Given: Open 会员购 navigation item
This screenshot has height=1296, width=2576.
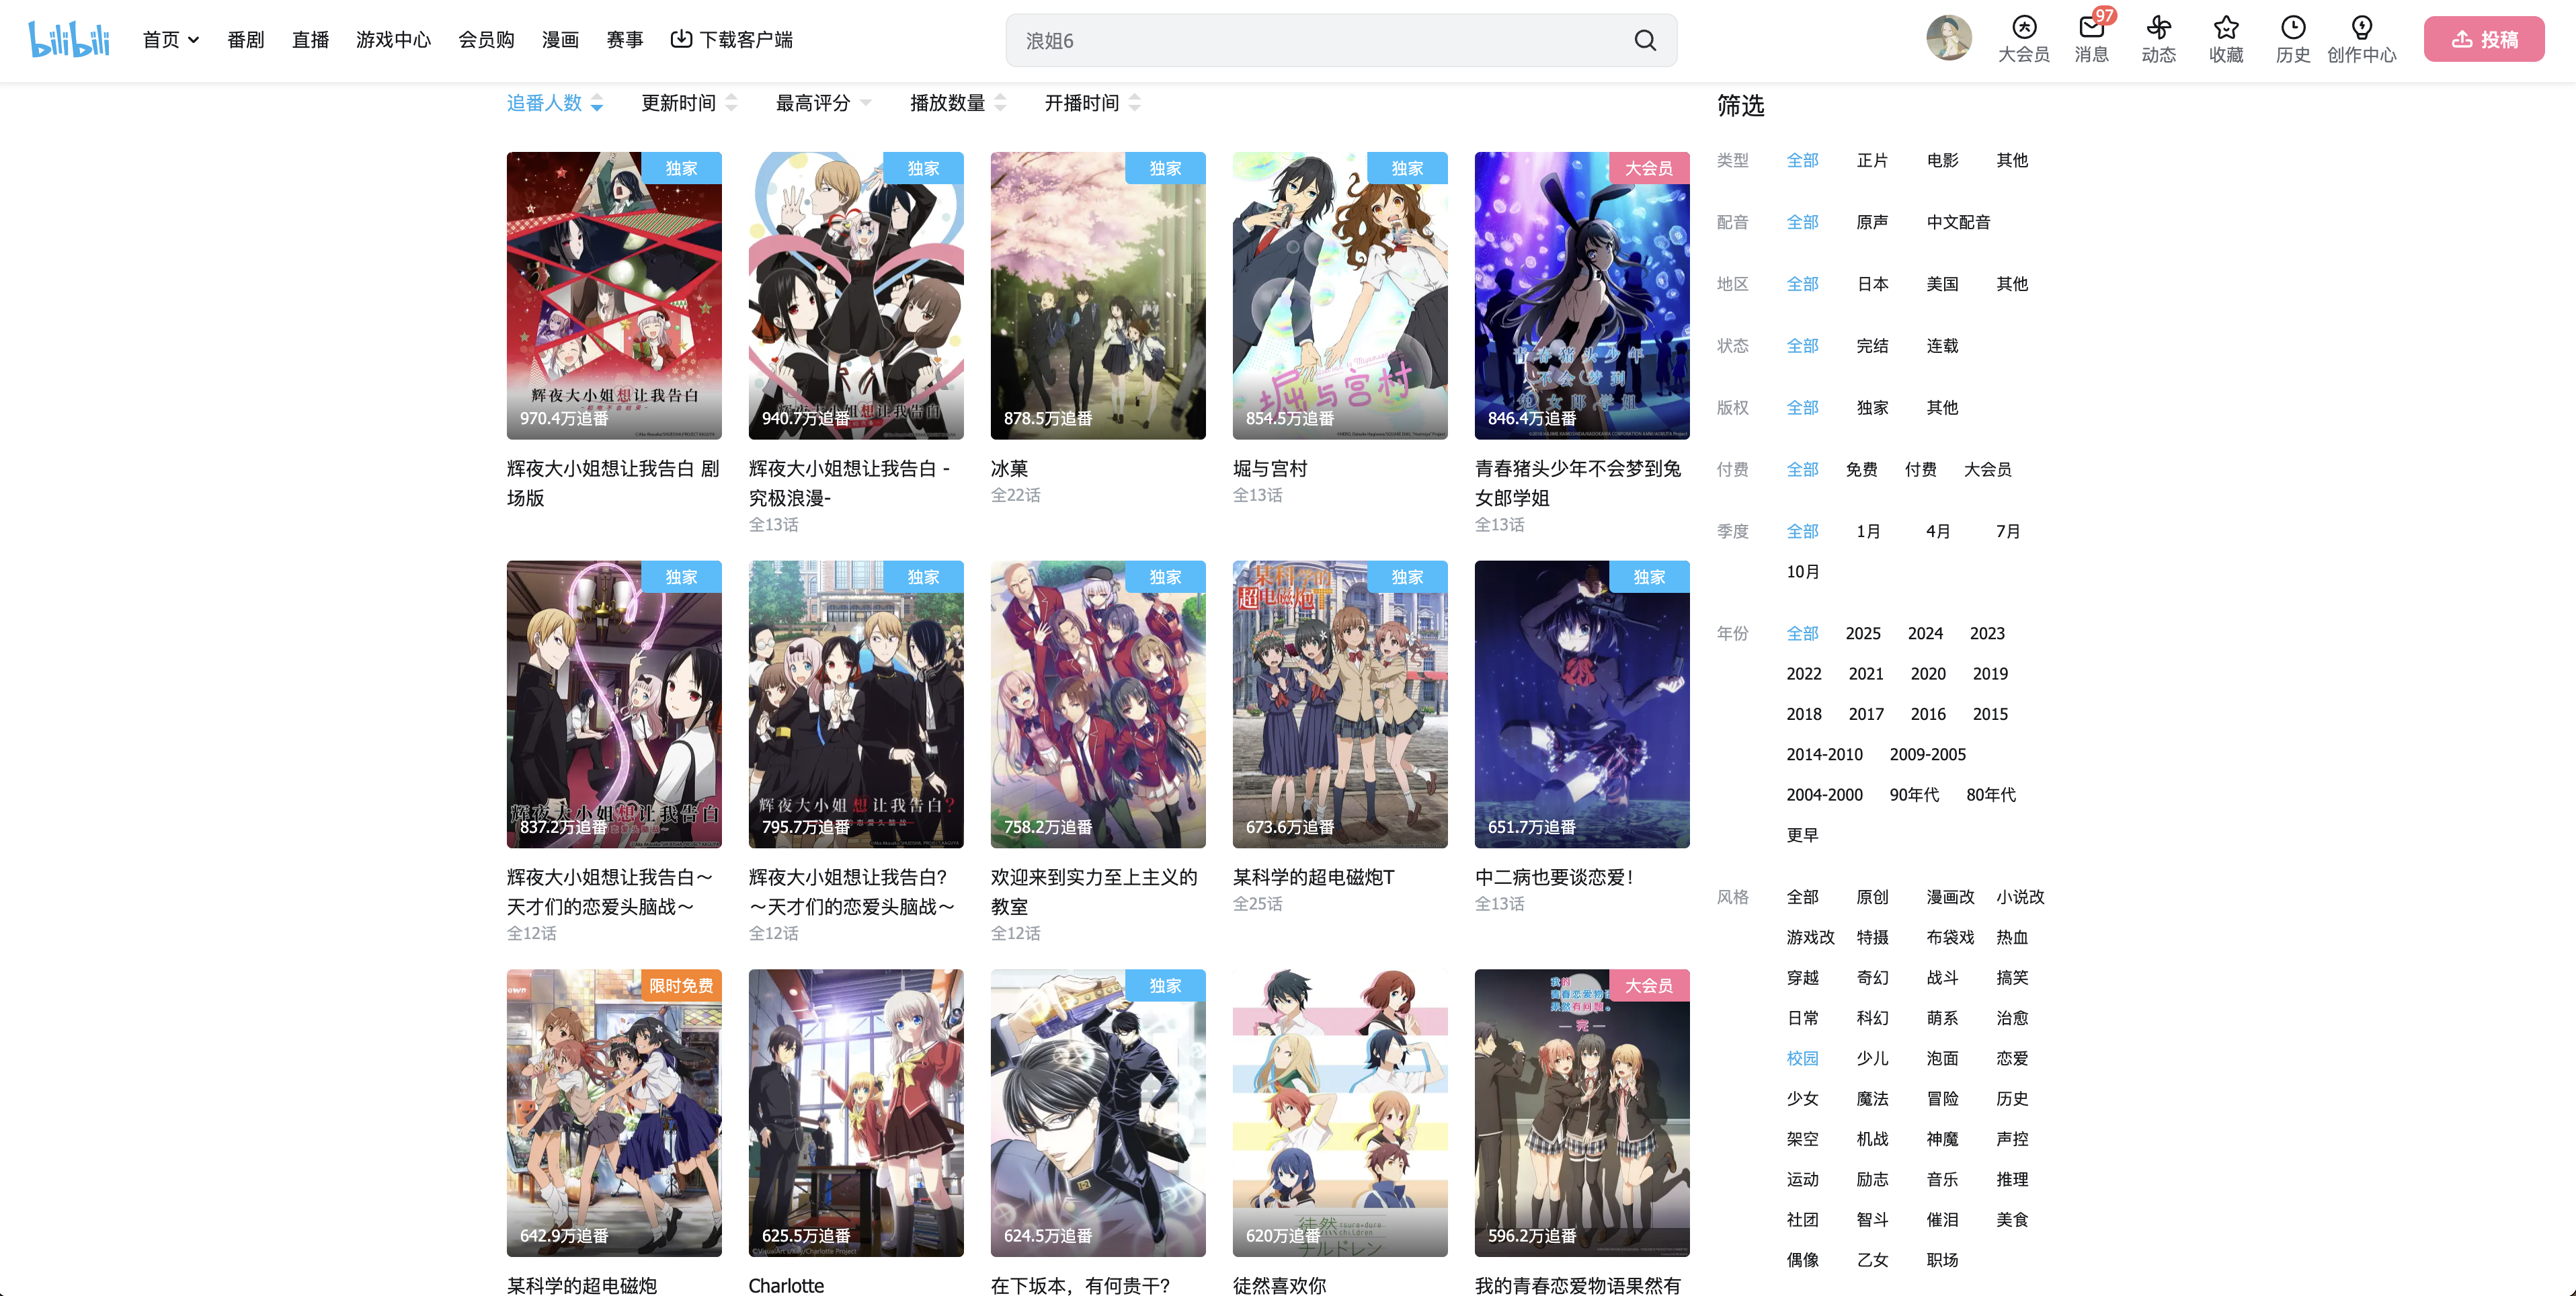Looking at the screenshot, I should [x=486, y=40].
